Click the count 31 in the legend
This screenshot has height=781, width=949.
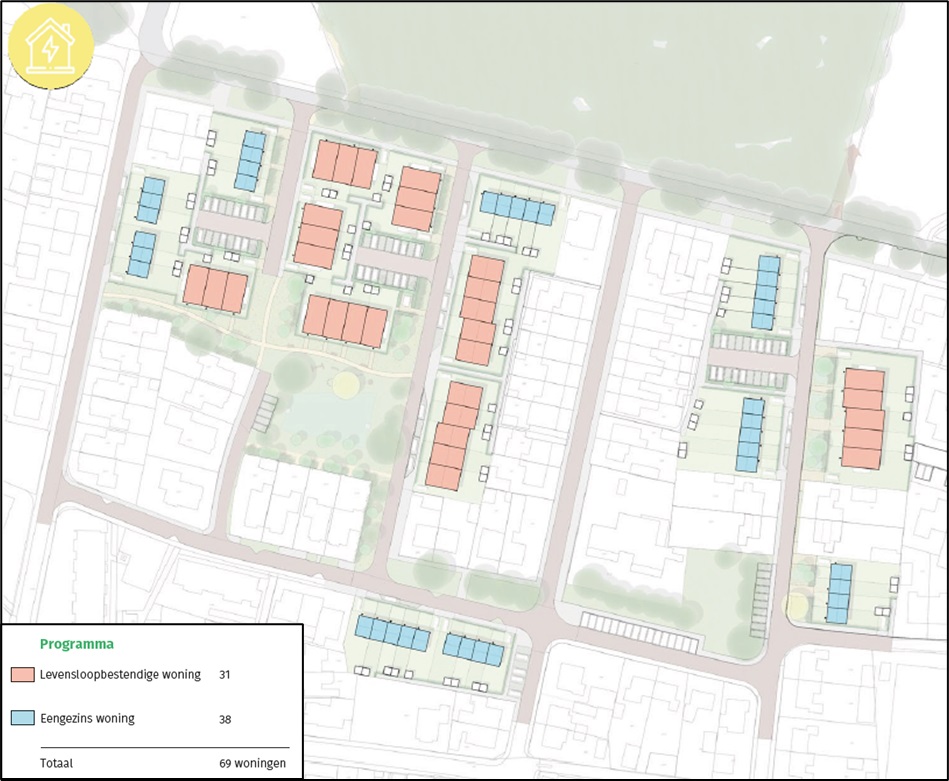pos(225,675)
